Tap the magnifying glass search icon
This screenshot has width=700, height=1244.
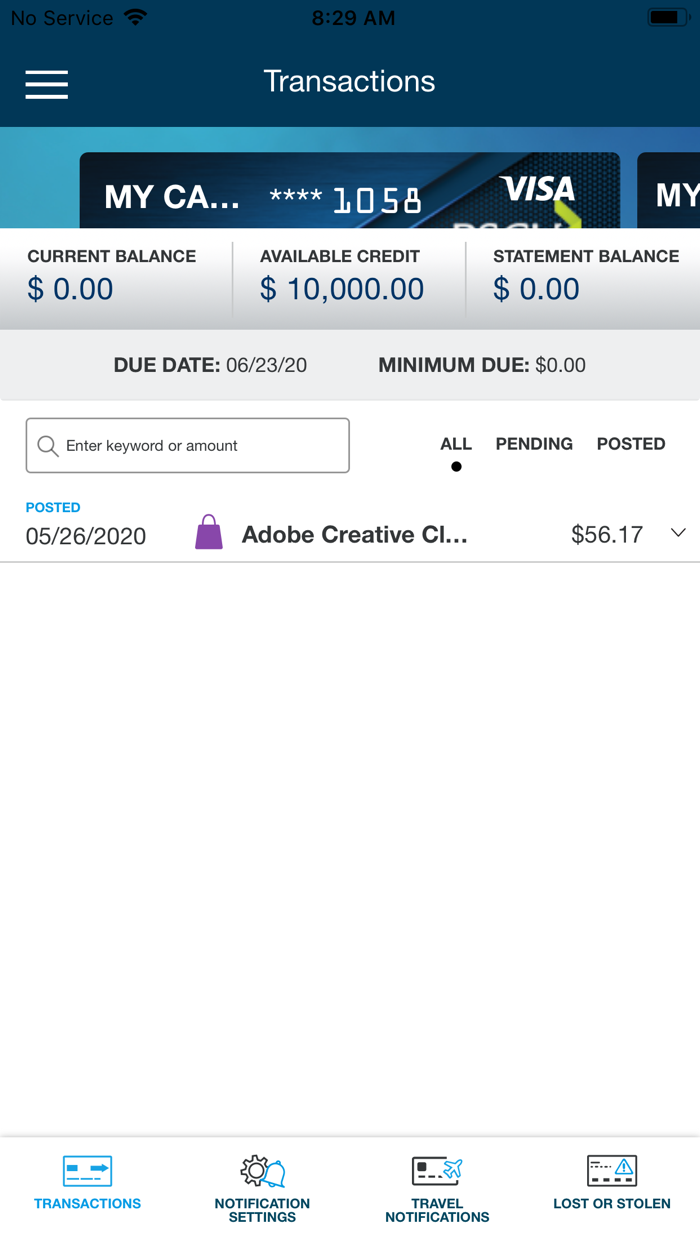coord(47,446)
